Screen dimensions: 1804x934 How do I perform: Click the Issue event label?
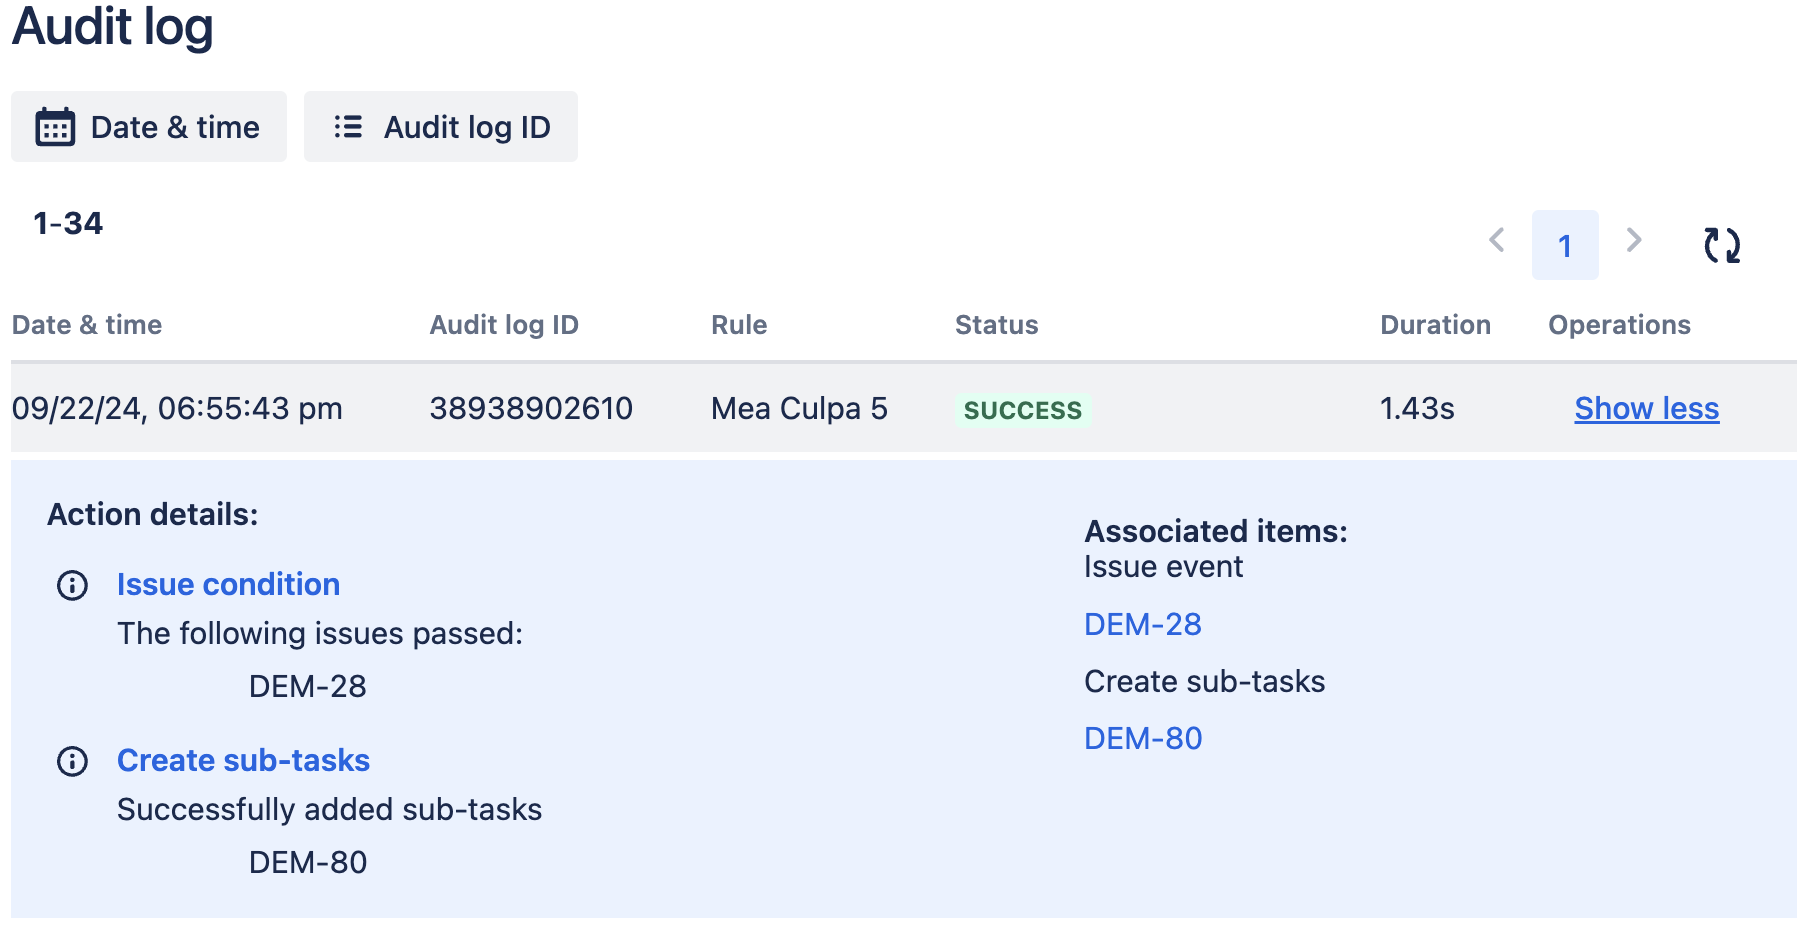tap(1163, 567)
